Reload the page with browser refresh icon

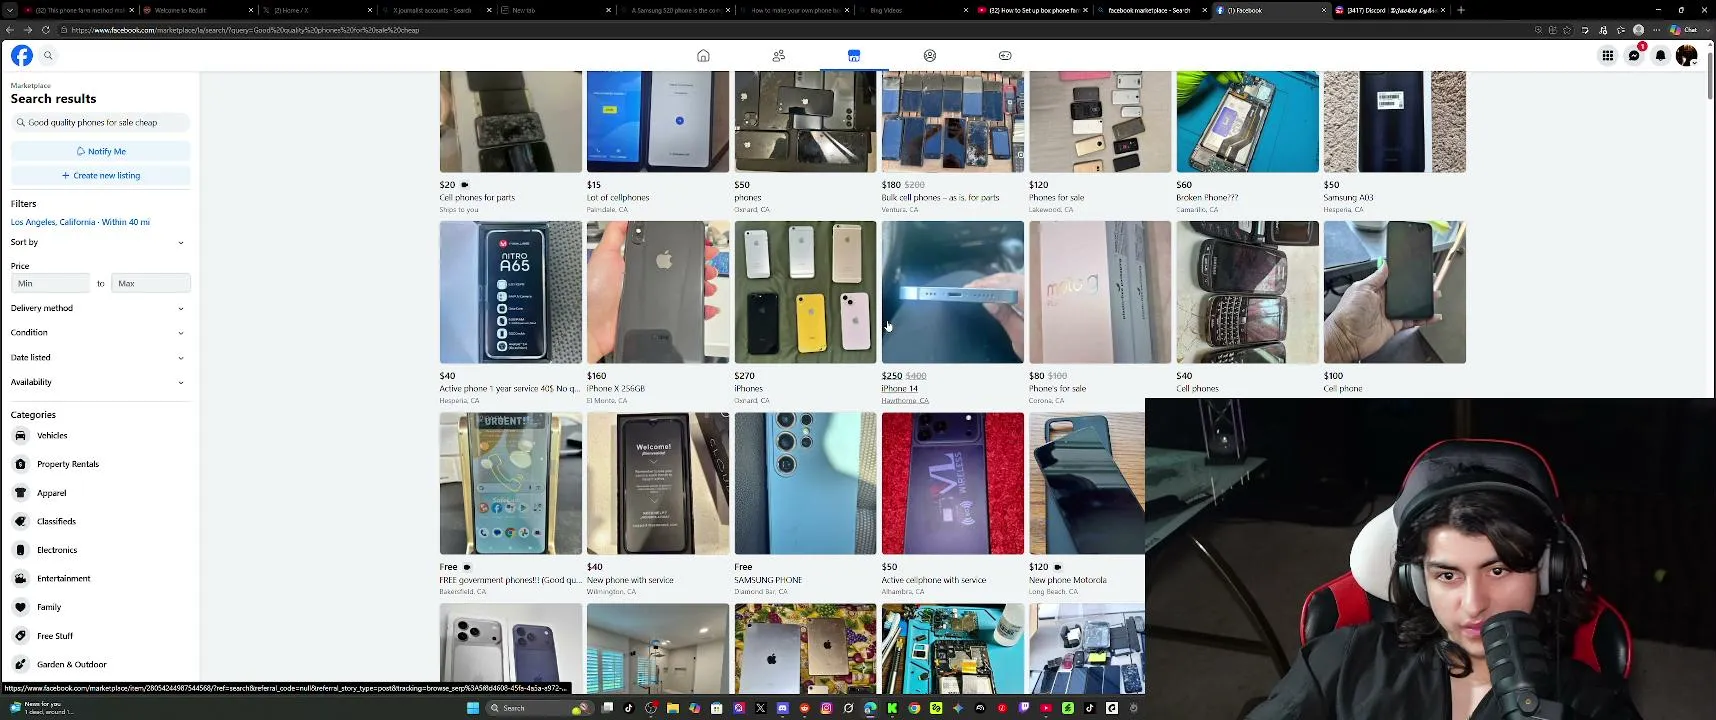click(x=45, y=30)
